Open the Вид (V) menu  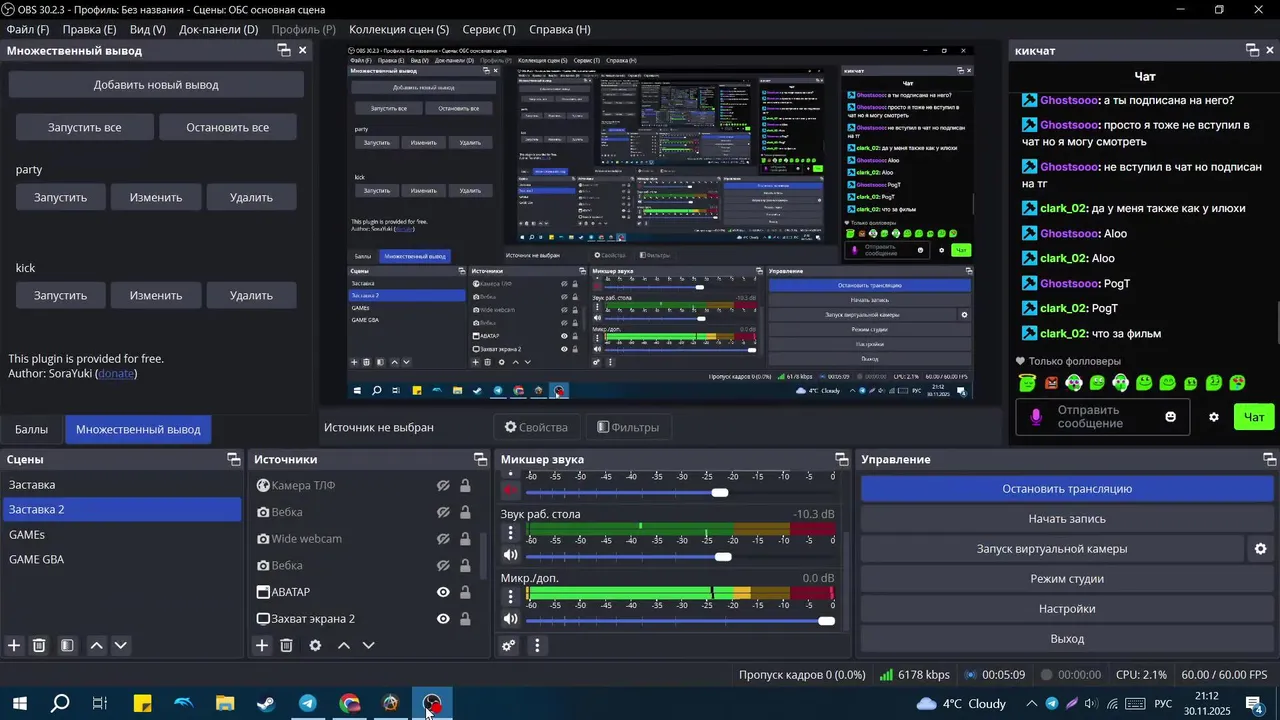(148, 30)
